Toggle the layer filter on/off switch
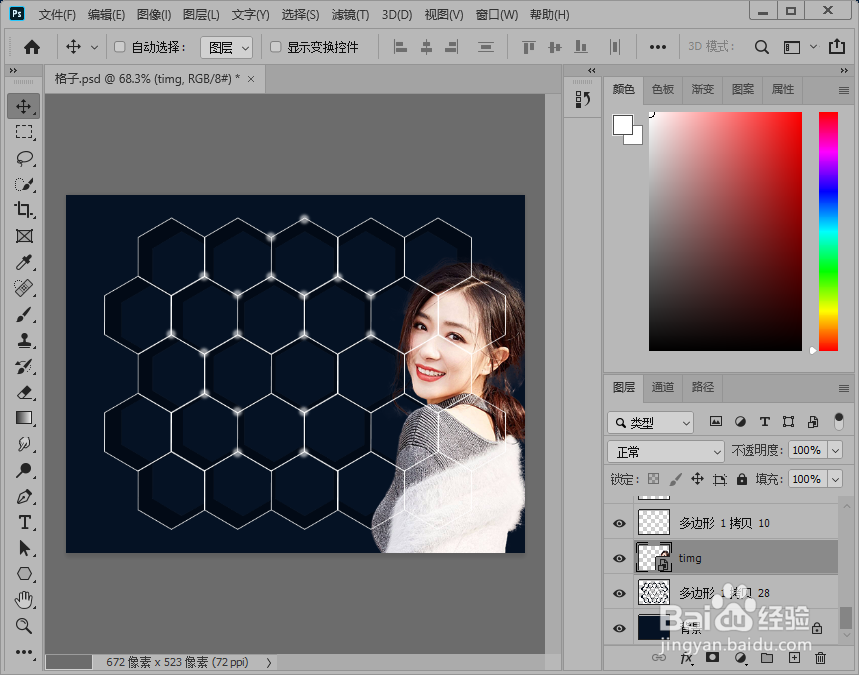 pyautogui.click(x=839, y=421)
